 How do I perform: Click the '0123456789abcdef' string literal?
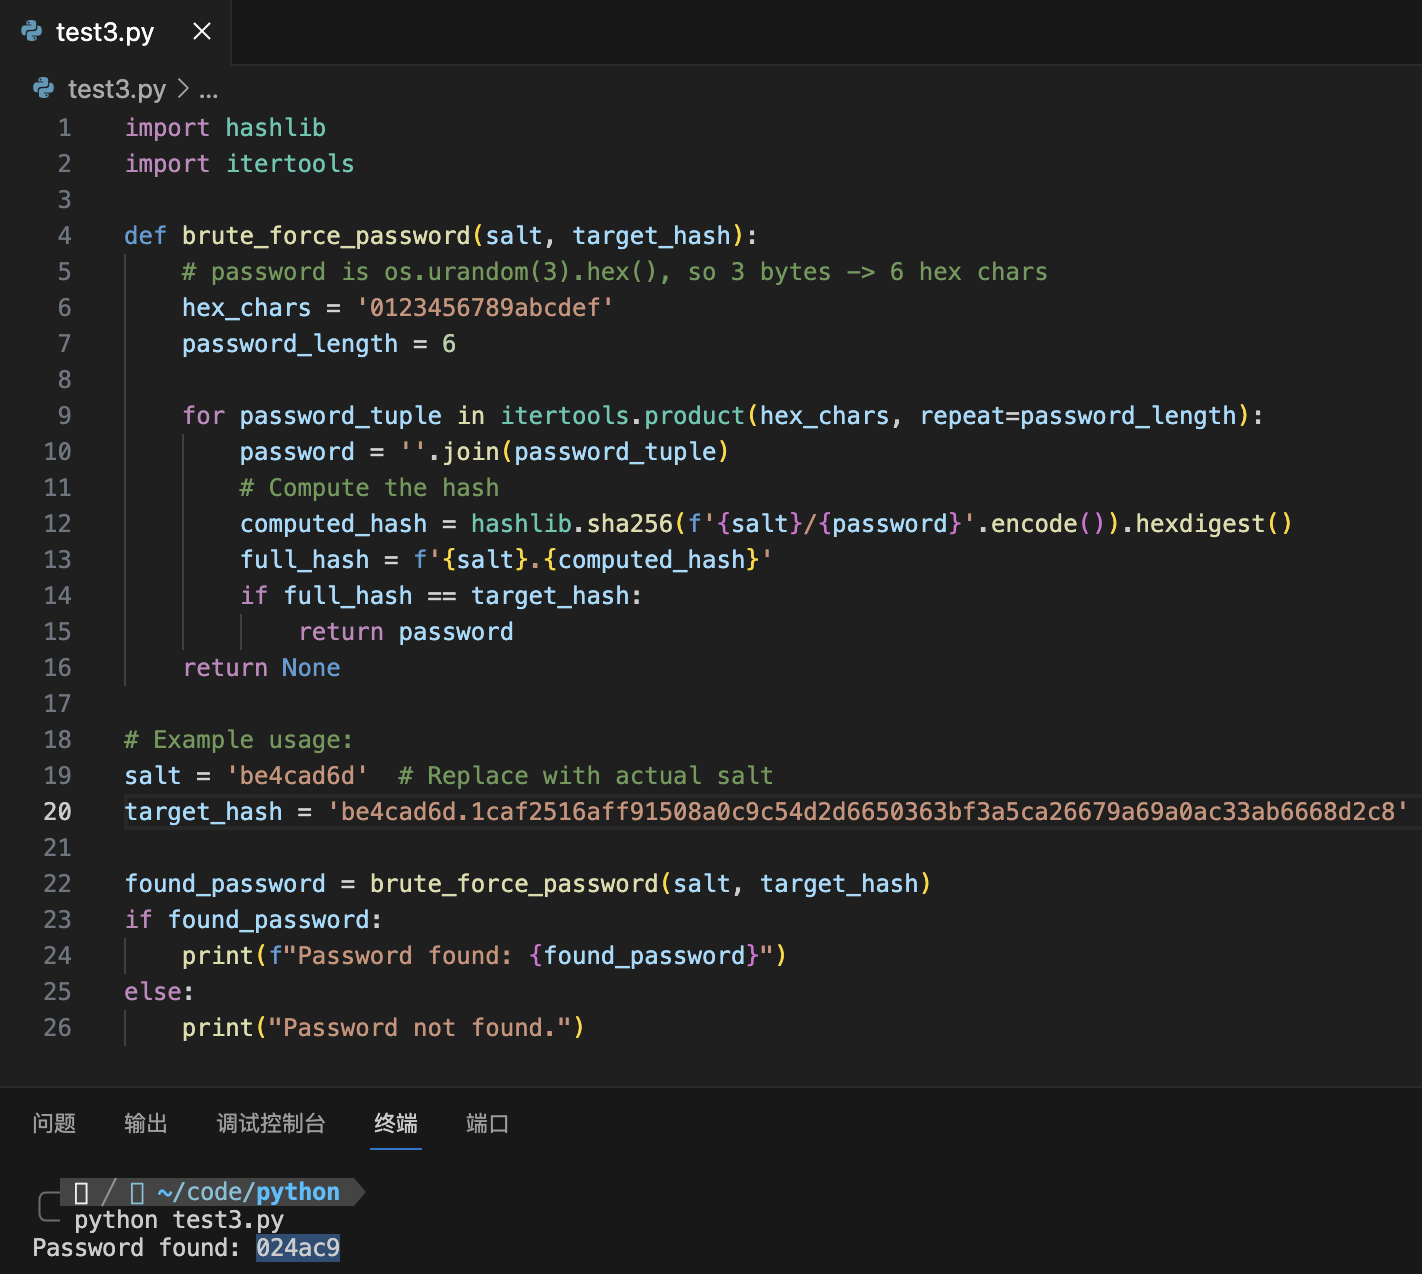coord(485,308)
